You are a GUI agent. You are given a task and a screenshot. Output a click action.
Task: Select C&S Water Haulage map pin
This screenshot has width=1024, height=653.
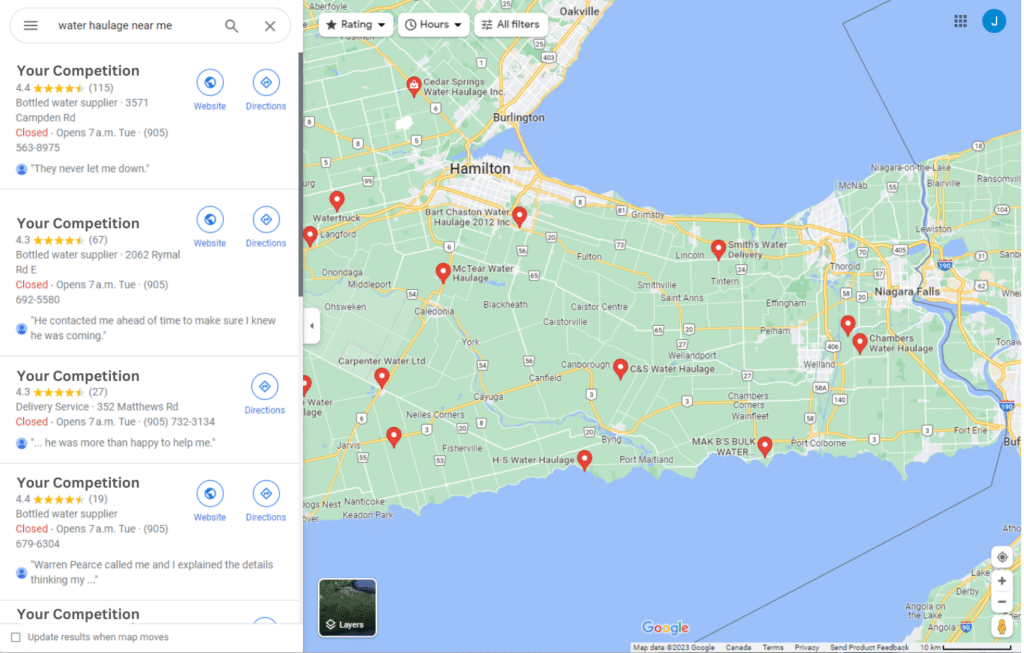click(620, 368)
